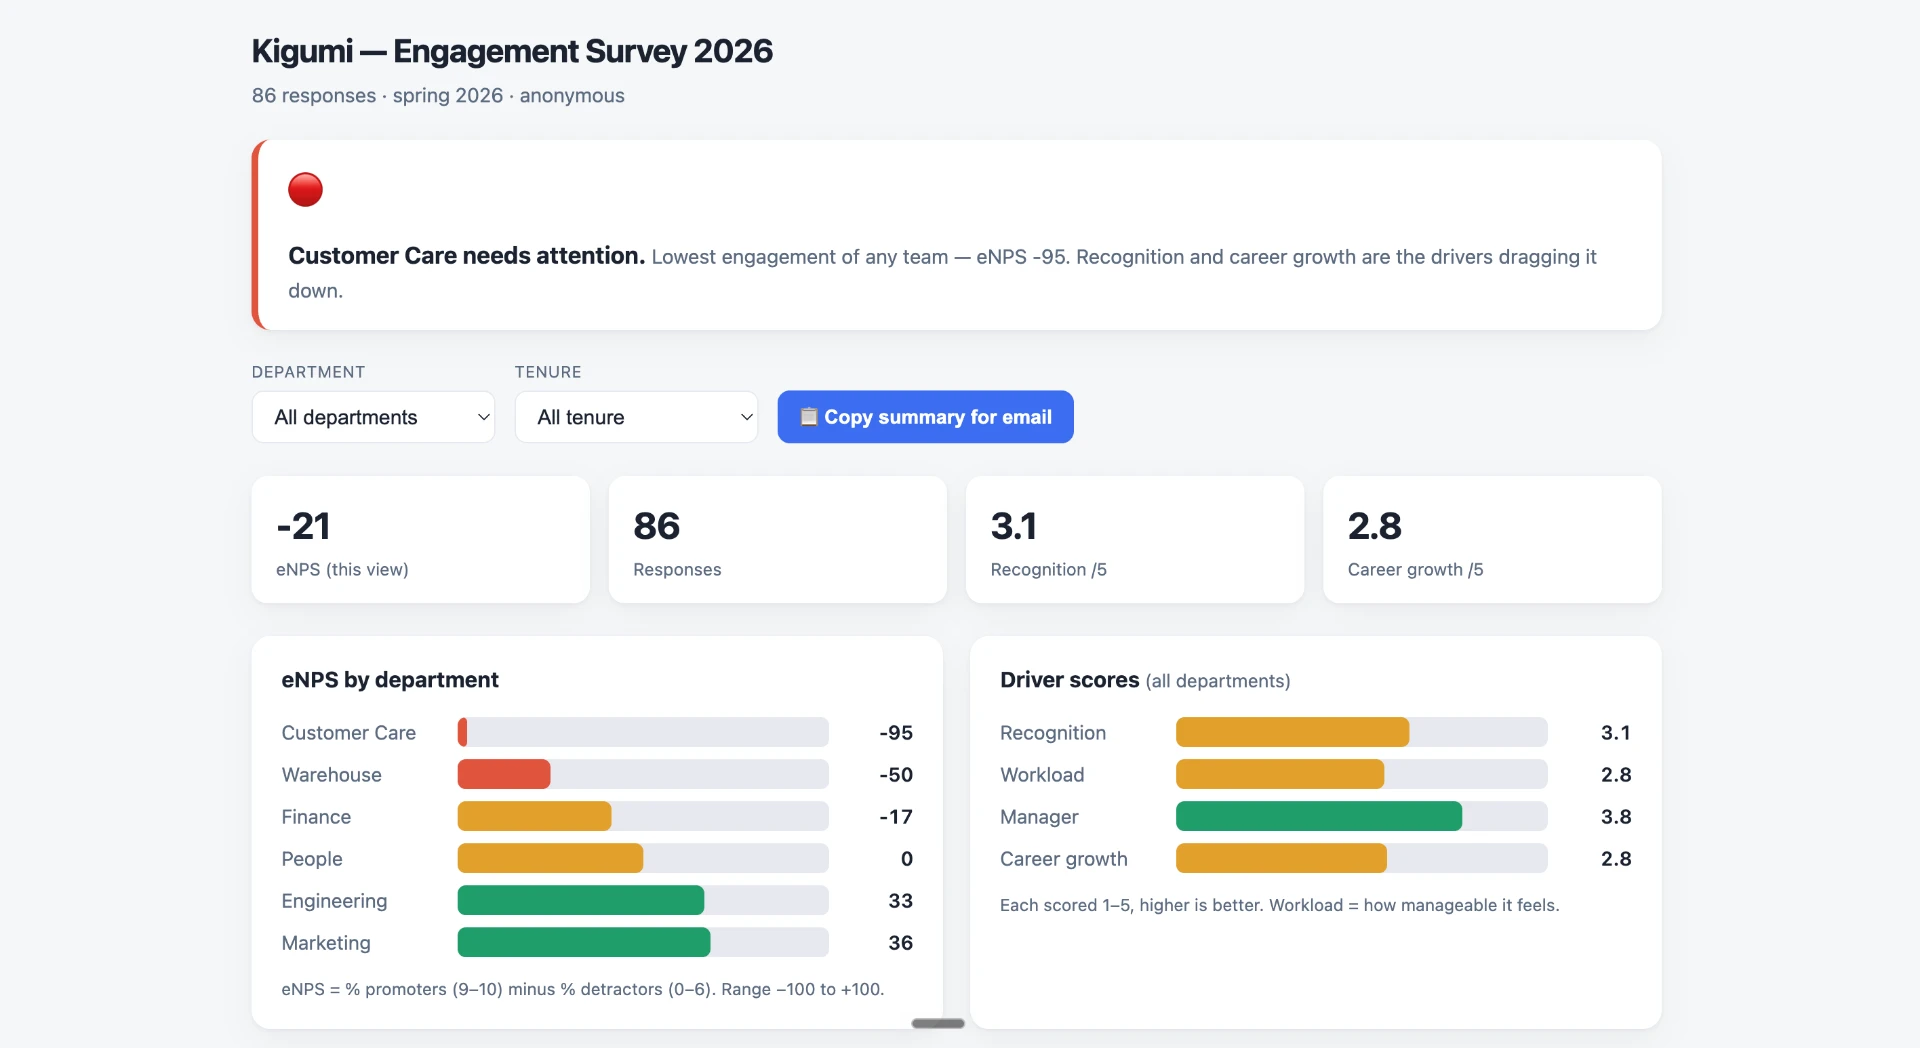Click the eNPS by department heading
1920x1048 pixels.
point(390,680)
